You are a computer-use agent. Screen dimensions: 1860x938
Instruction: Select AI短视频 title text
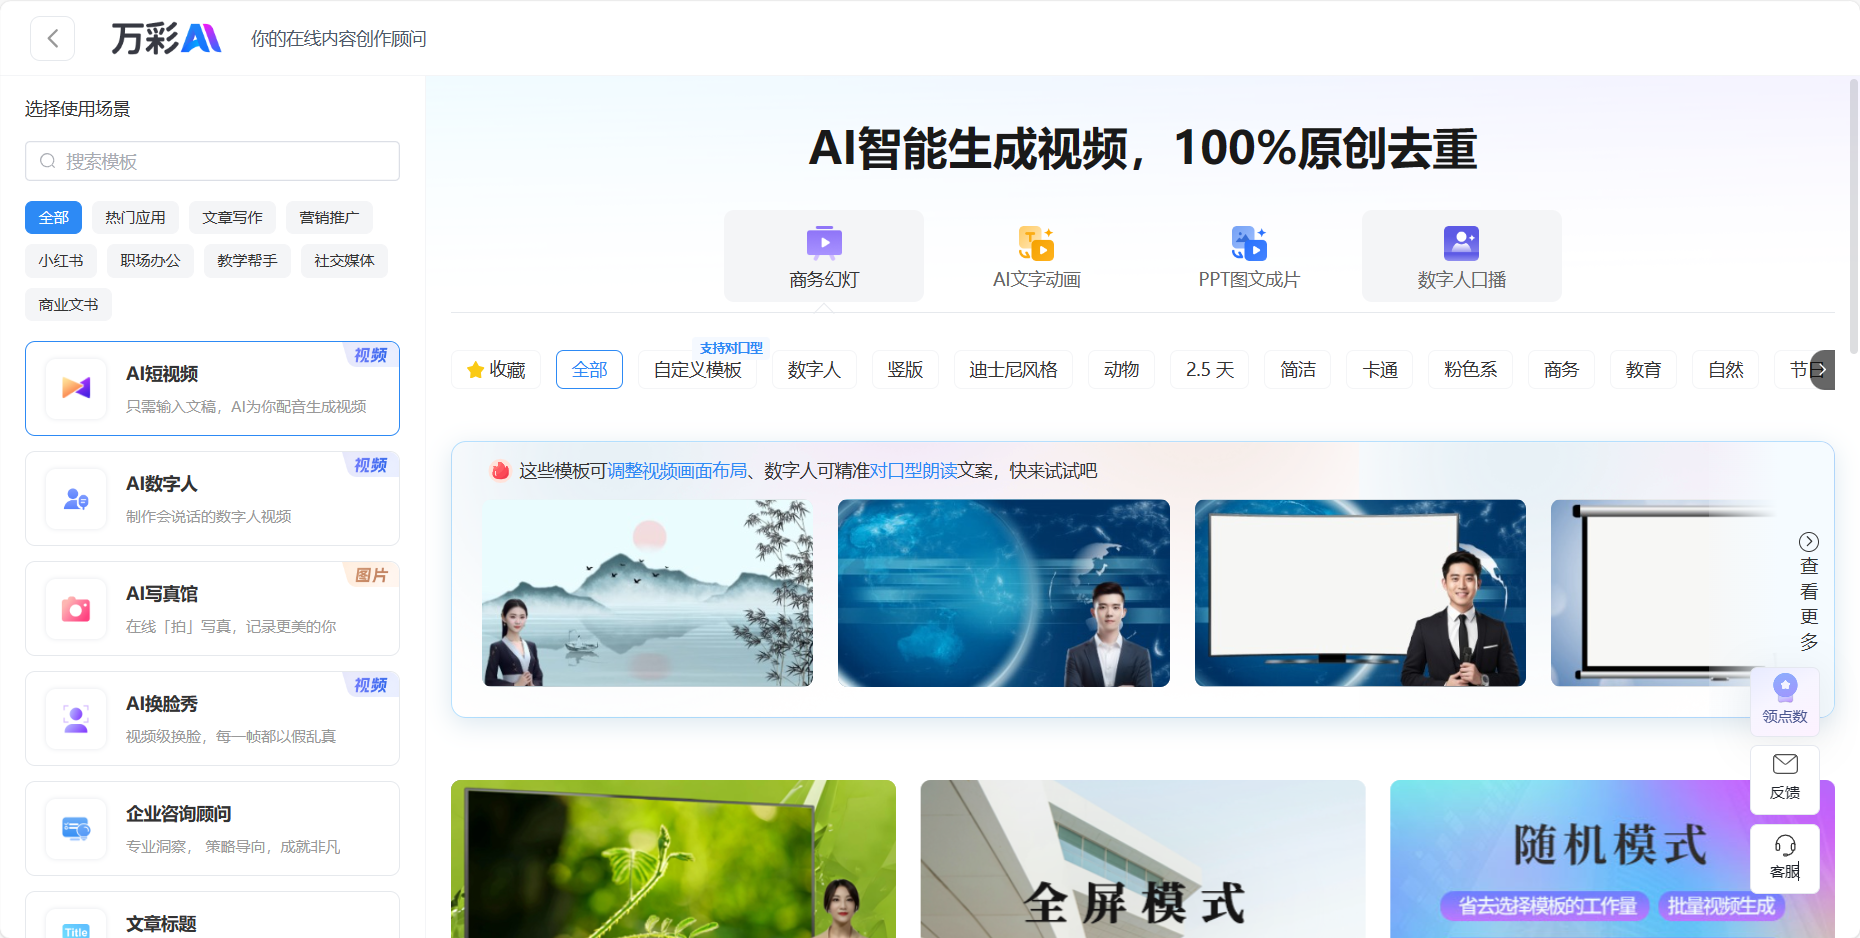[162, 374]
